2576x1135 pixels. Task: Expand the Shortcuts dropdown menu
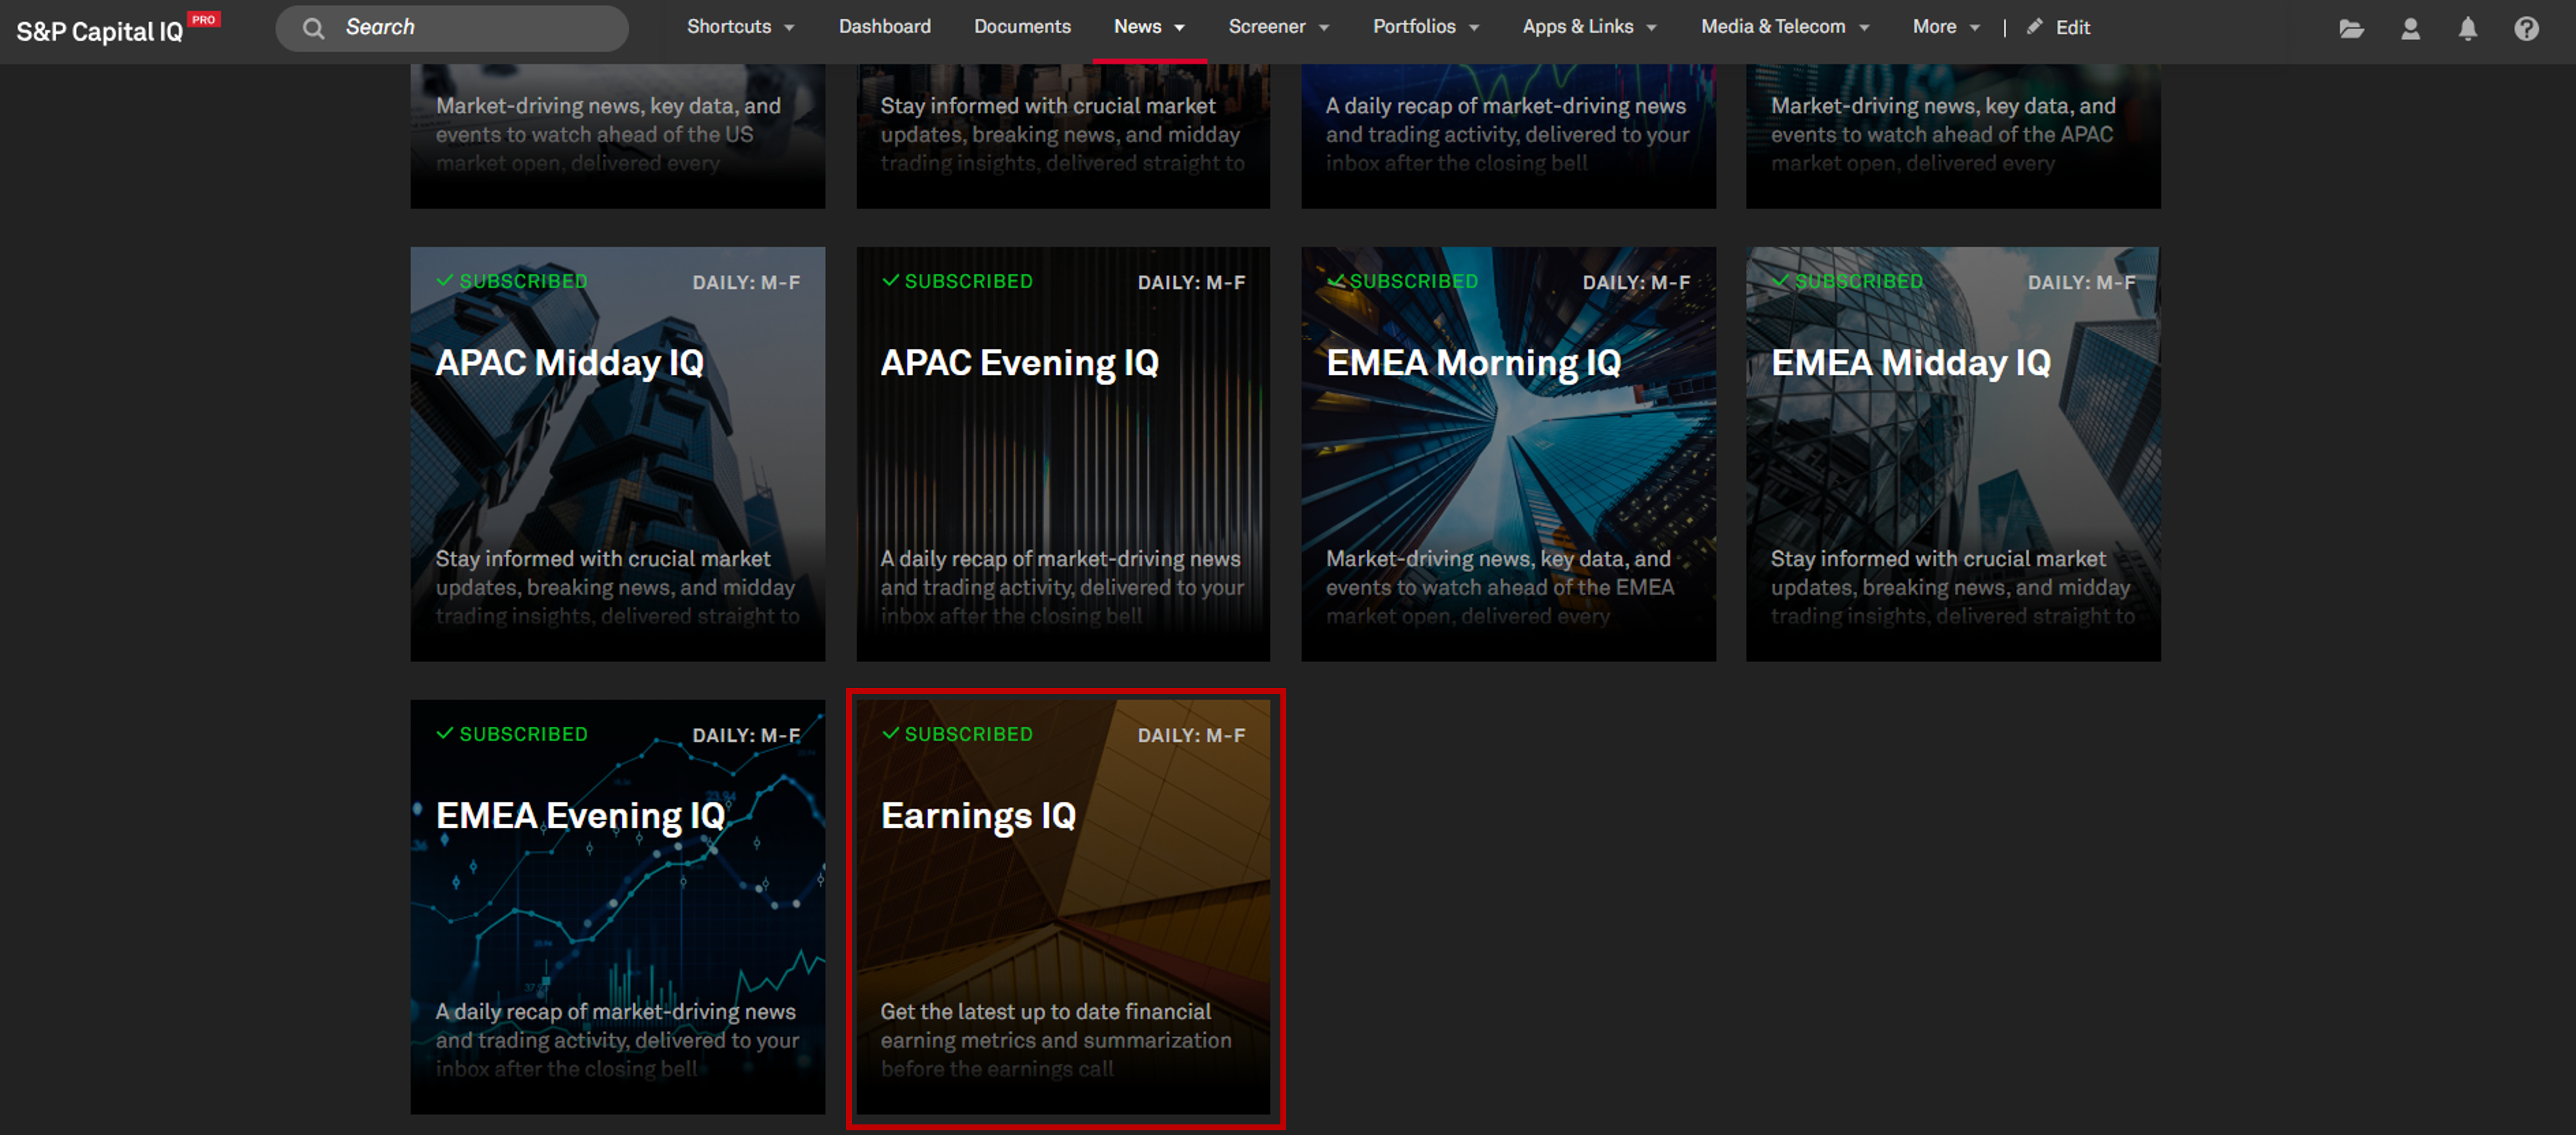click(x=740, y=27)
